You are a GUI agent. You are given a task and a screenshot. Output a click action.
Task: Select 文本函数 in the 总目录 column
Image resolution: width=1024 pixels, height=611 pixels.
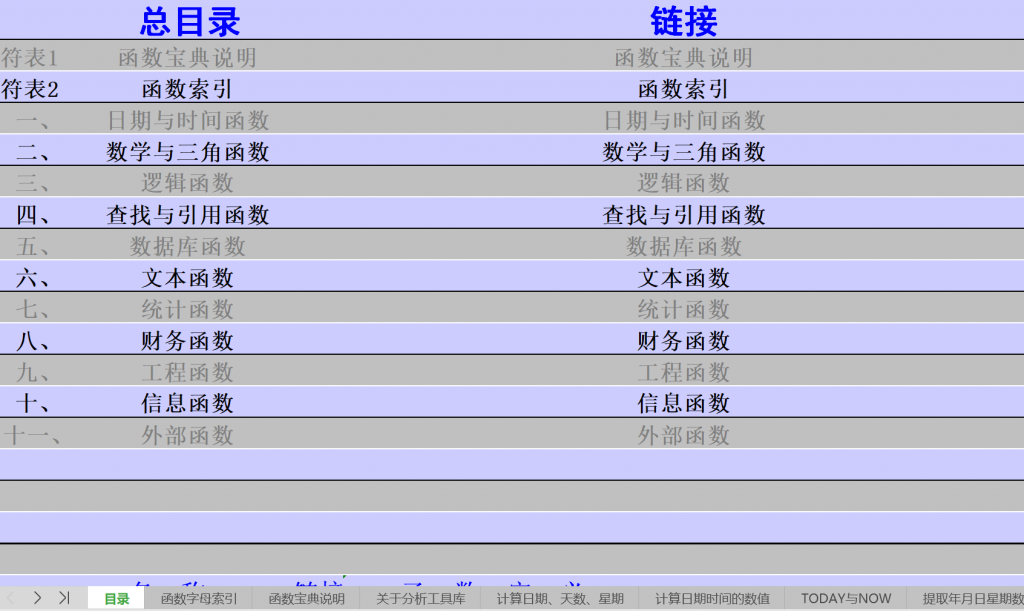click(x=187, y=278)
